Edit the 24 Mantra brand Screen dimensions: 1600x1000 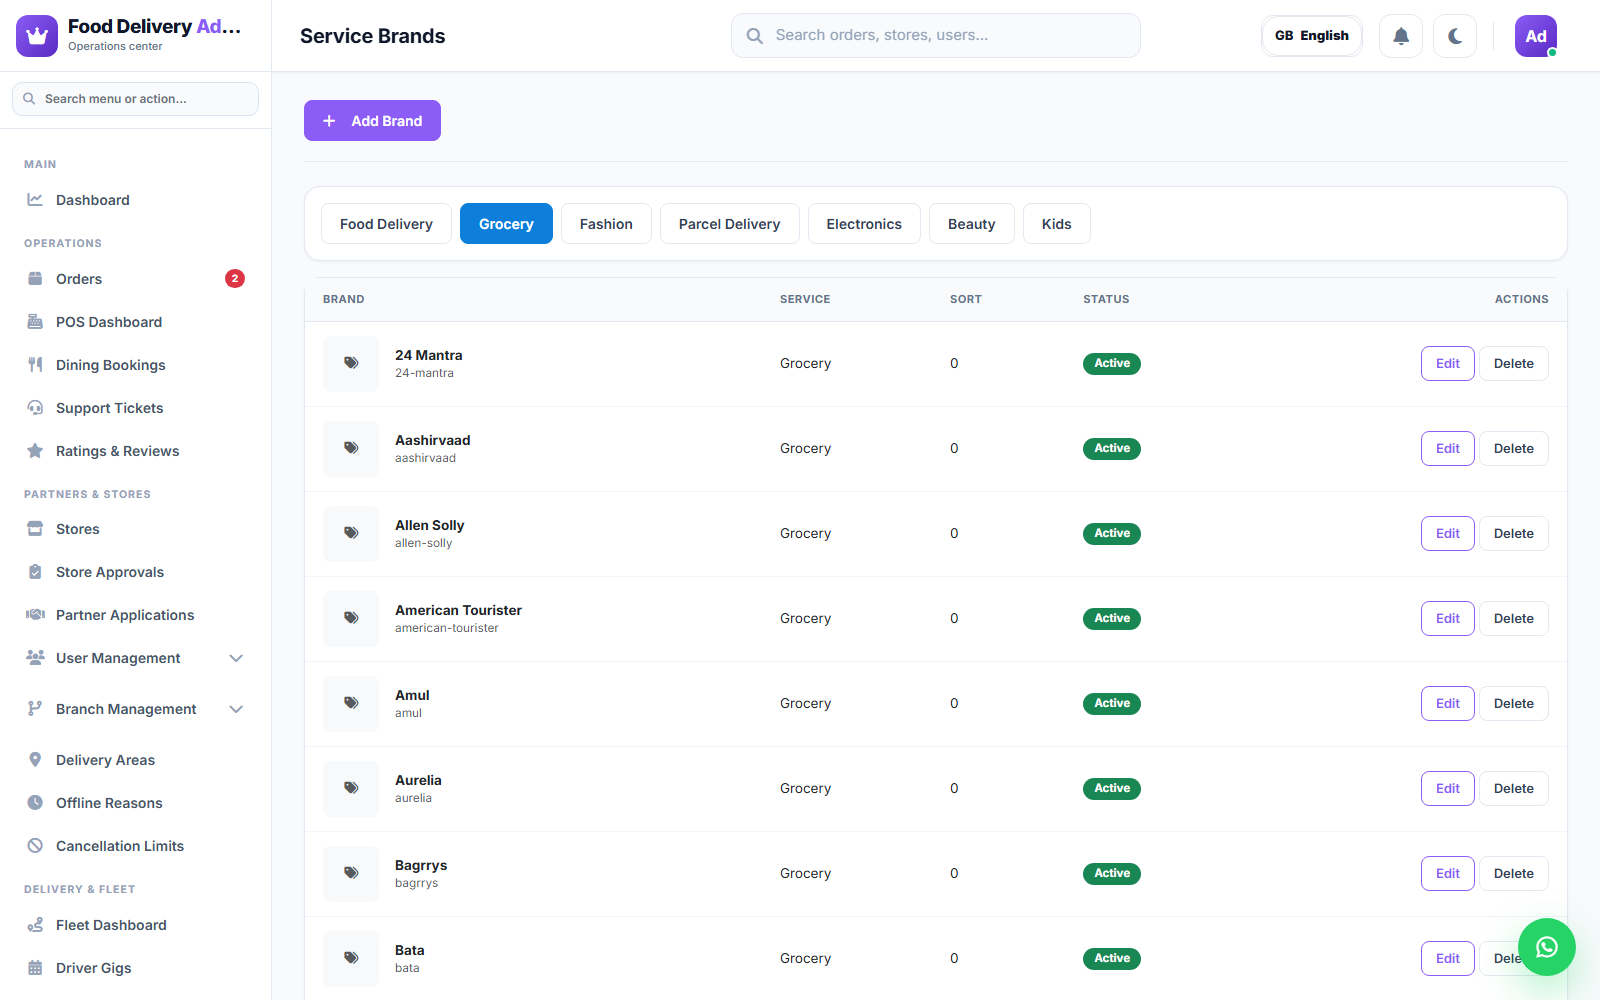pyautogui.click(x=1447, y=364)
